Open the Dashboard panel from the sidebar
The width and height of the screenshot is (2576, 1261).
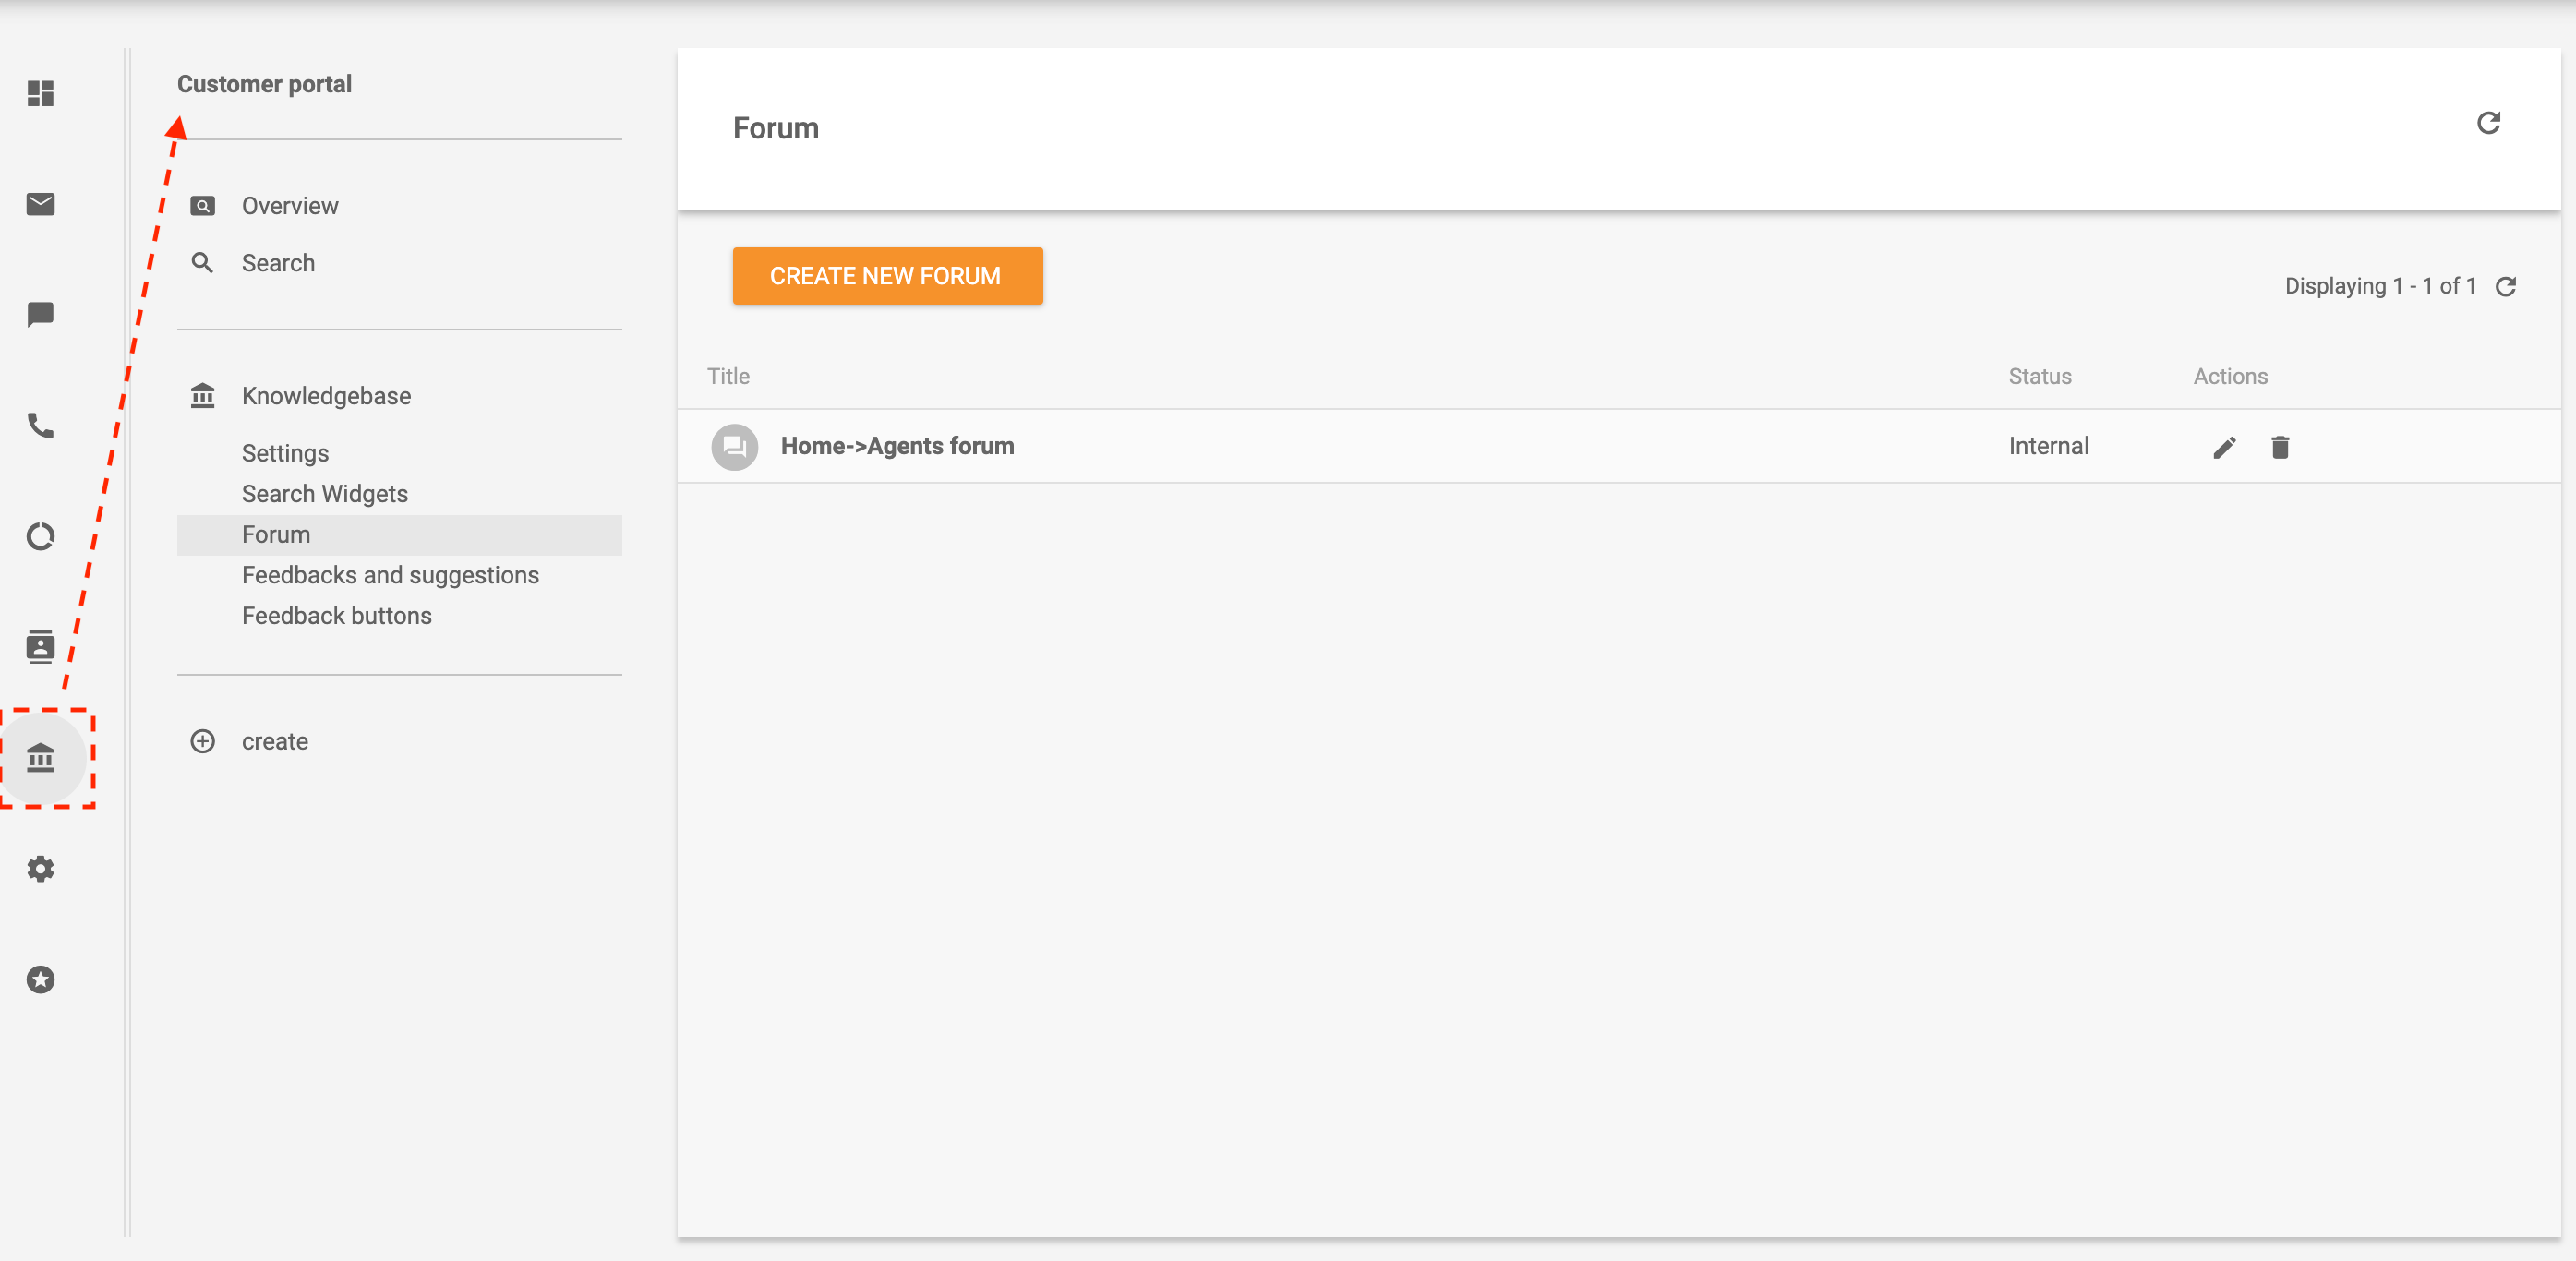click(40, 94)
